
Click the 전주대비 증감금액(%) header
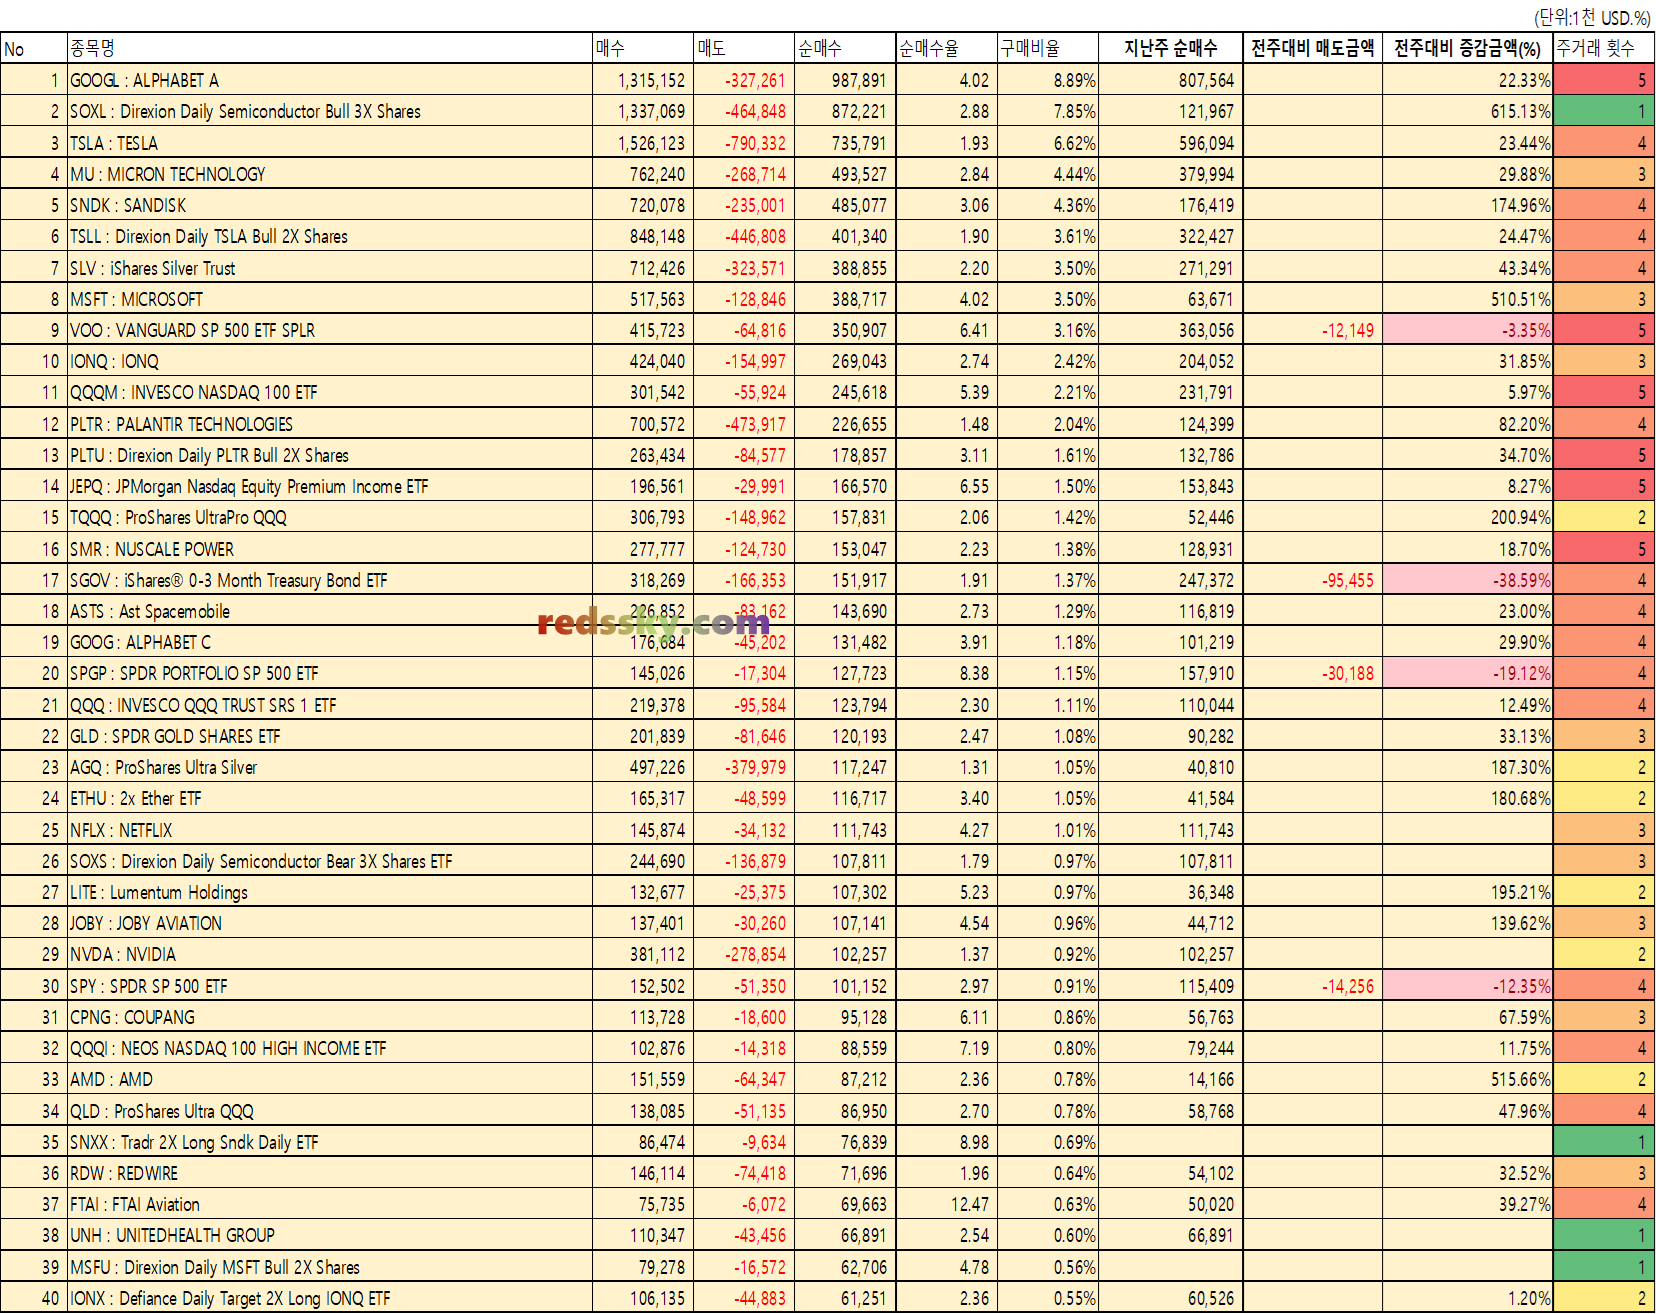(x=1467, y=48)
